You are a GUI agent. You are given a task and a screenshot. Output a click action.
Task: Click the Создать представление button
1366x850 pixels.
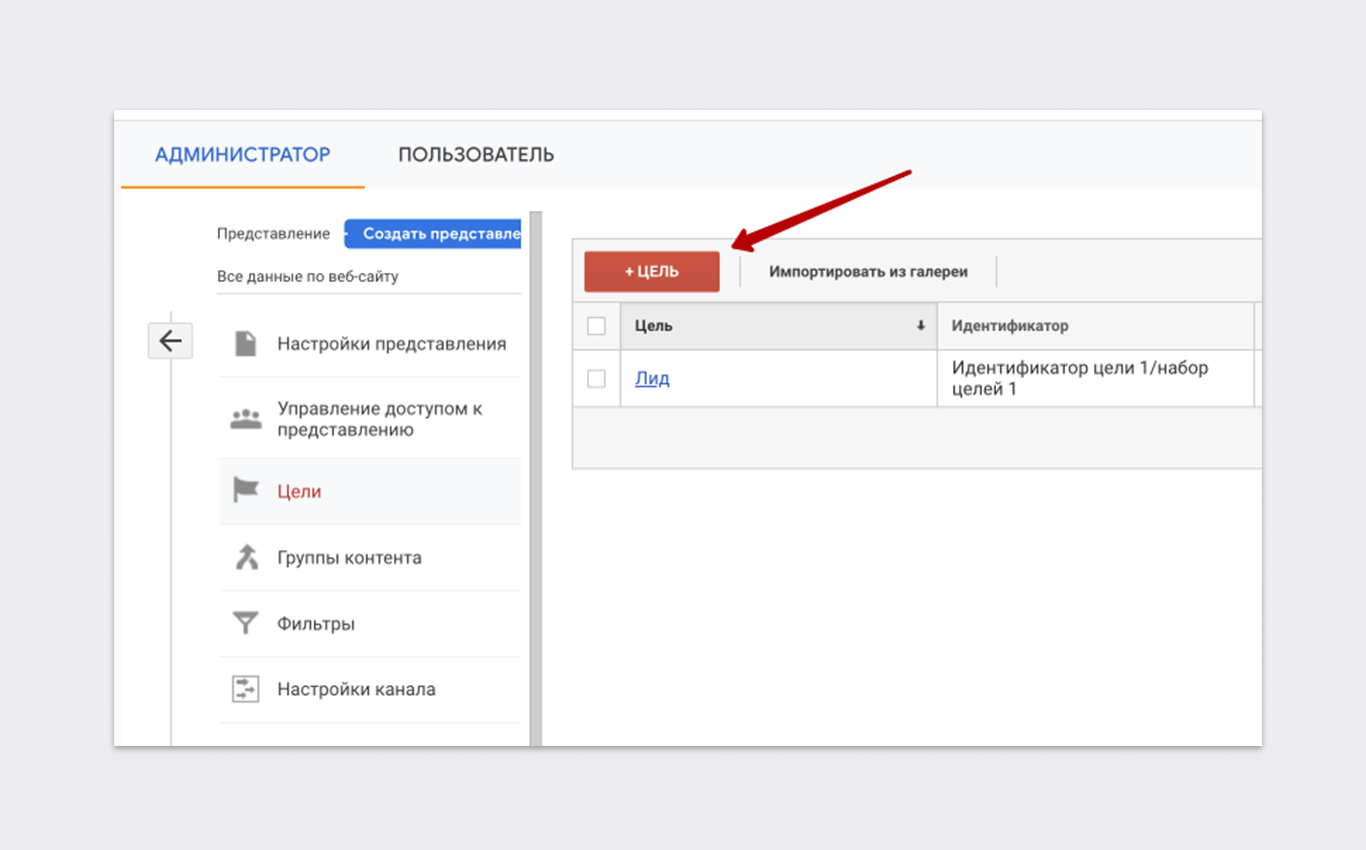pyautogui.click(x=433, y=234)
